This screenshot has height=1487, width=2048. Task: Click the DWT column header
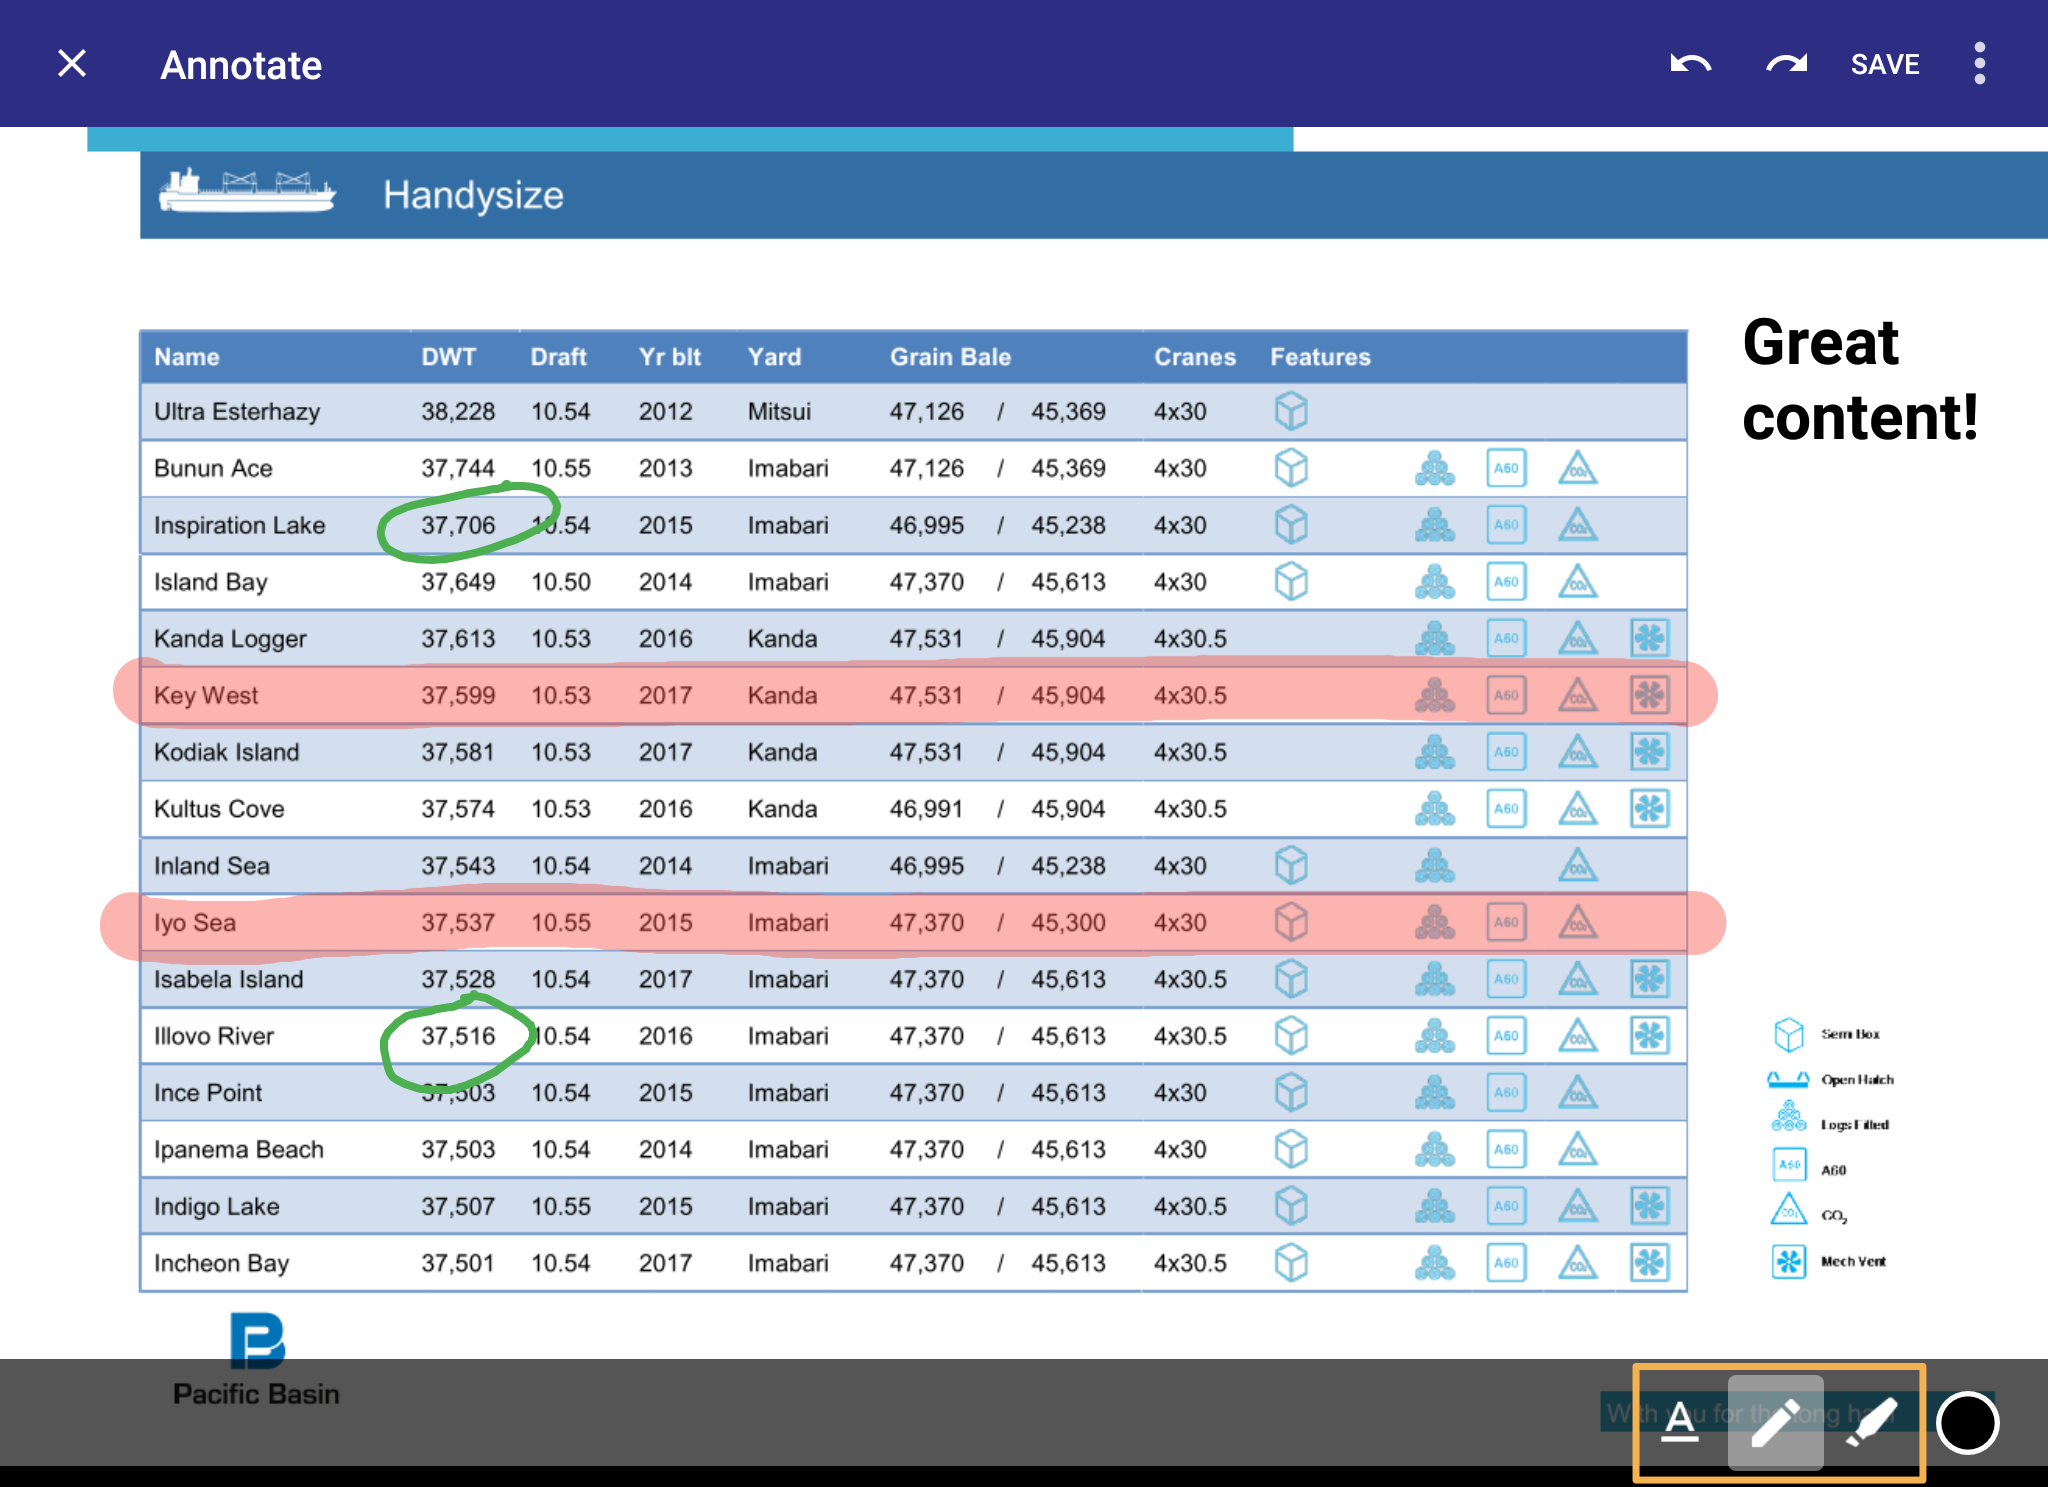coord(449,357)
